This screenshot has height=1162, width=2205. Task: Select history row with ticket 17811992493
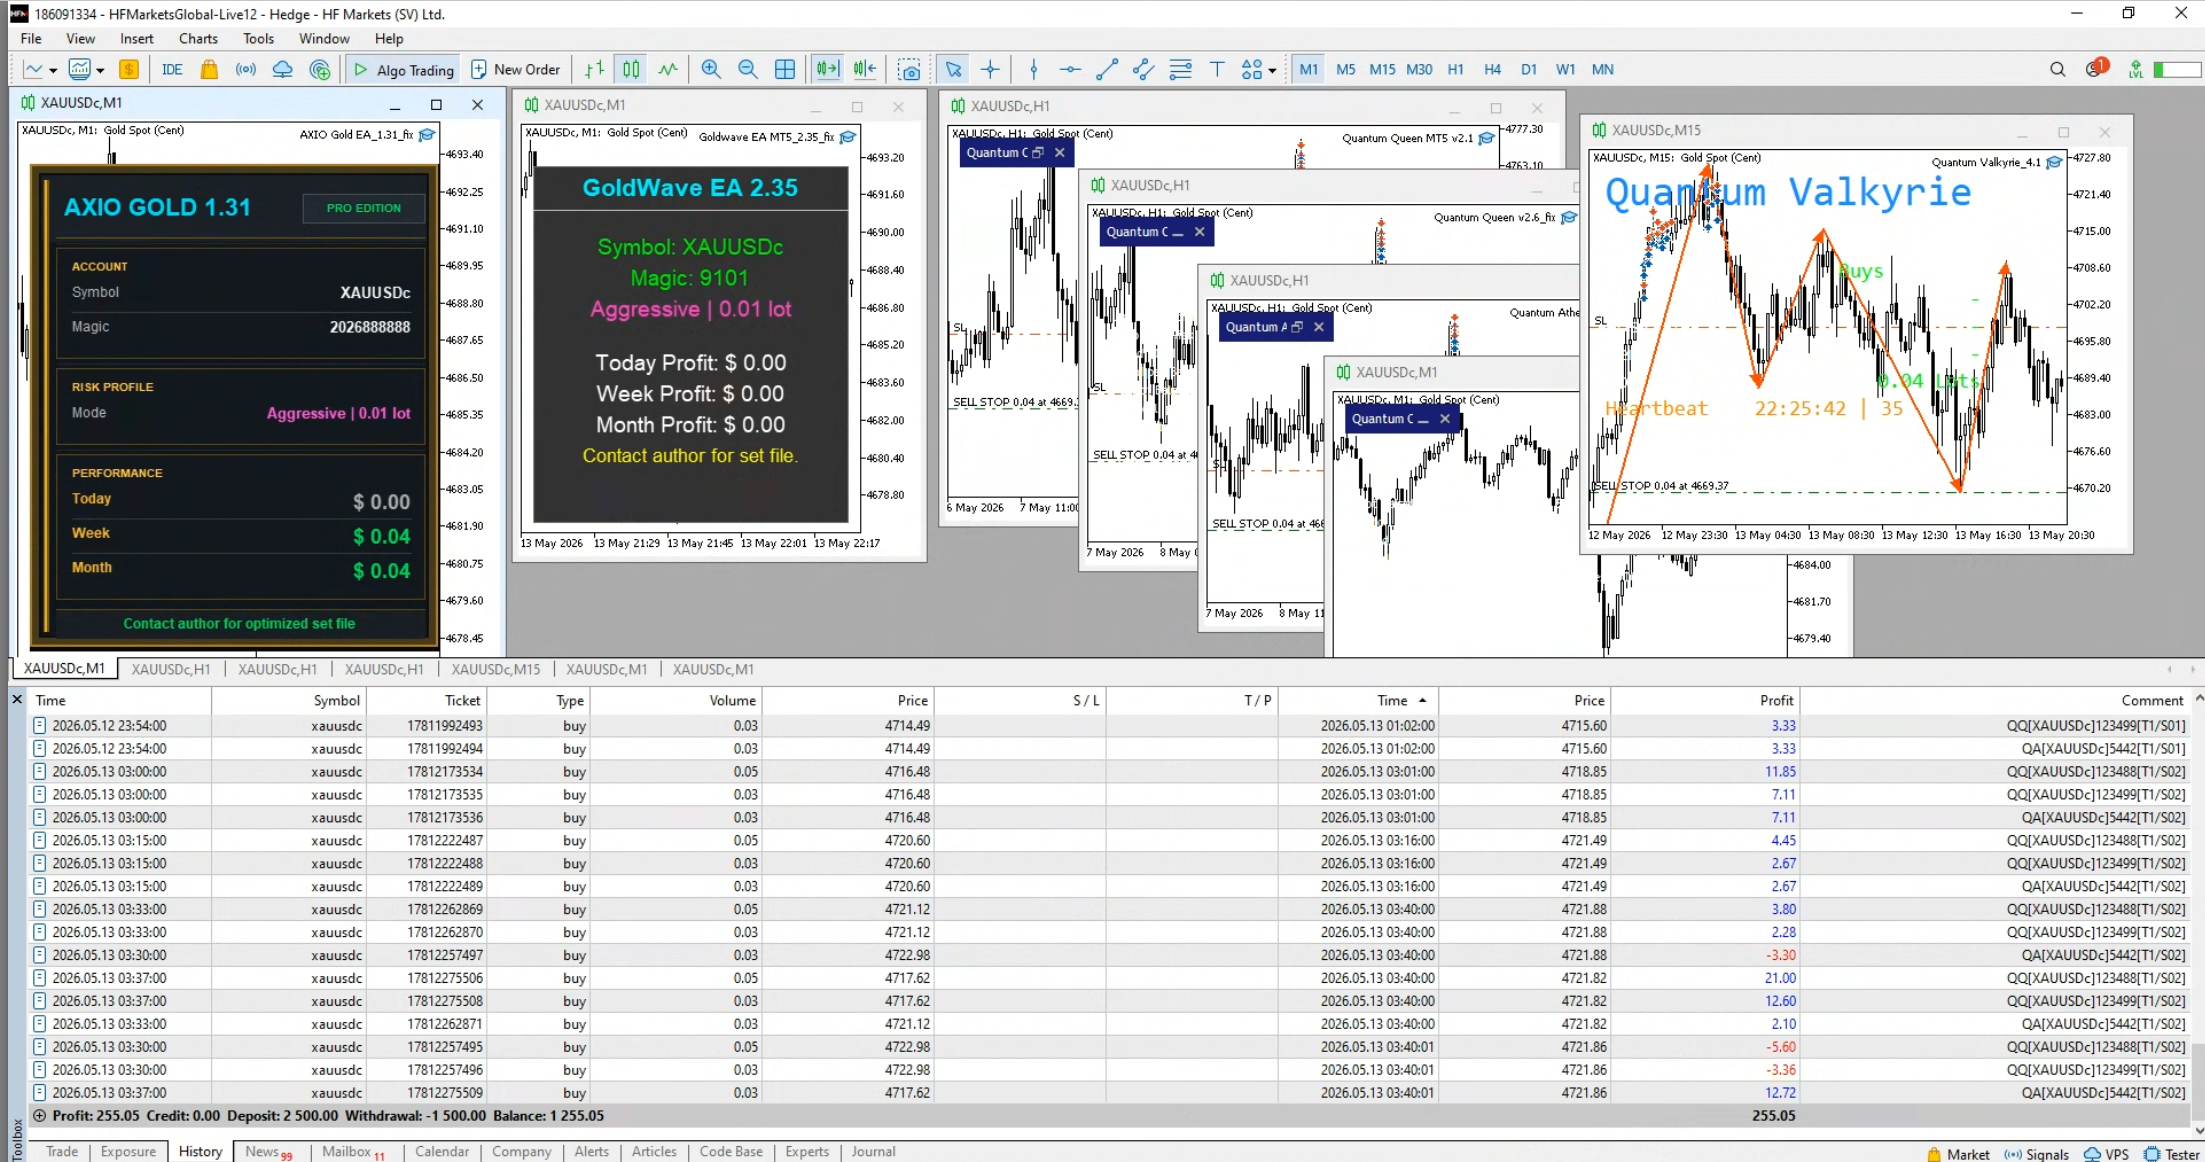(1110, 725)
